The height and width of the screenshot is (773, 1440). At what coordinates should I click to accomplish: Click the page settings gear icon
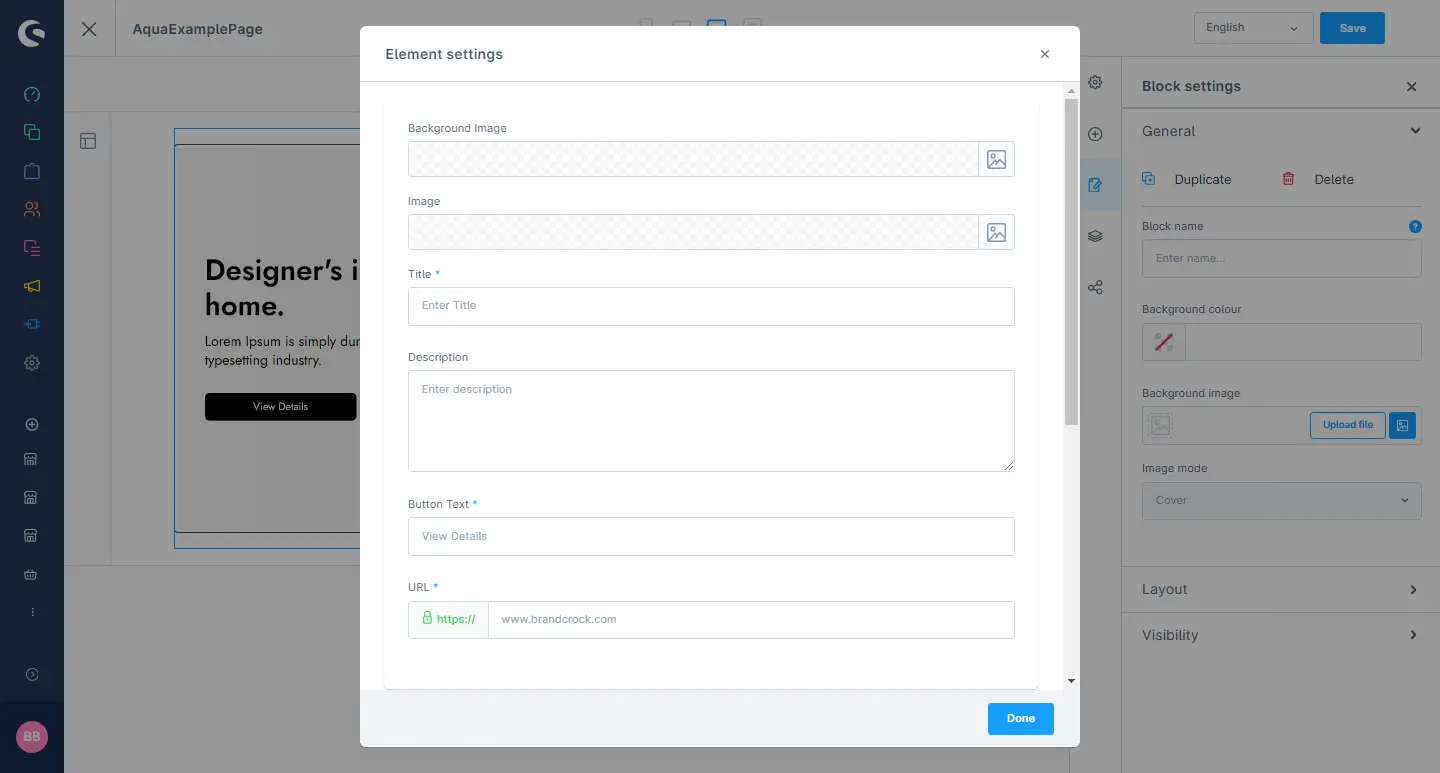(x=1095, y=82)
